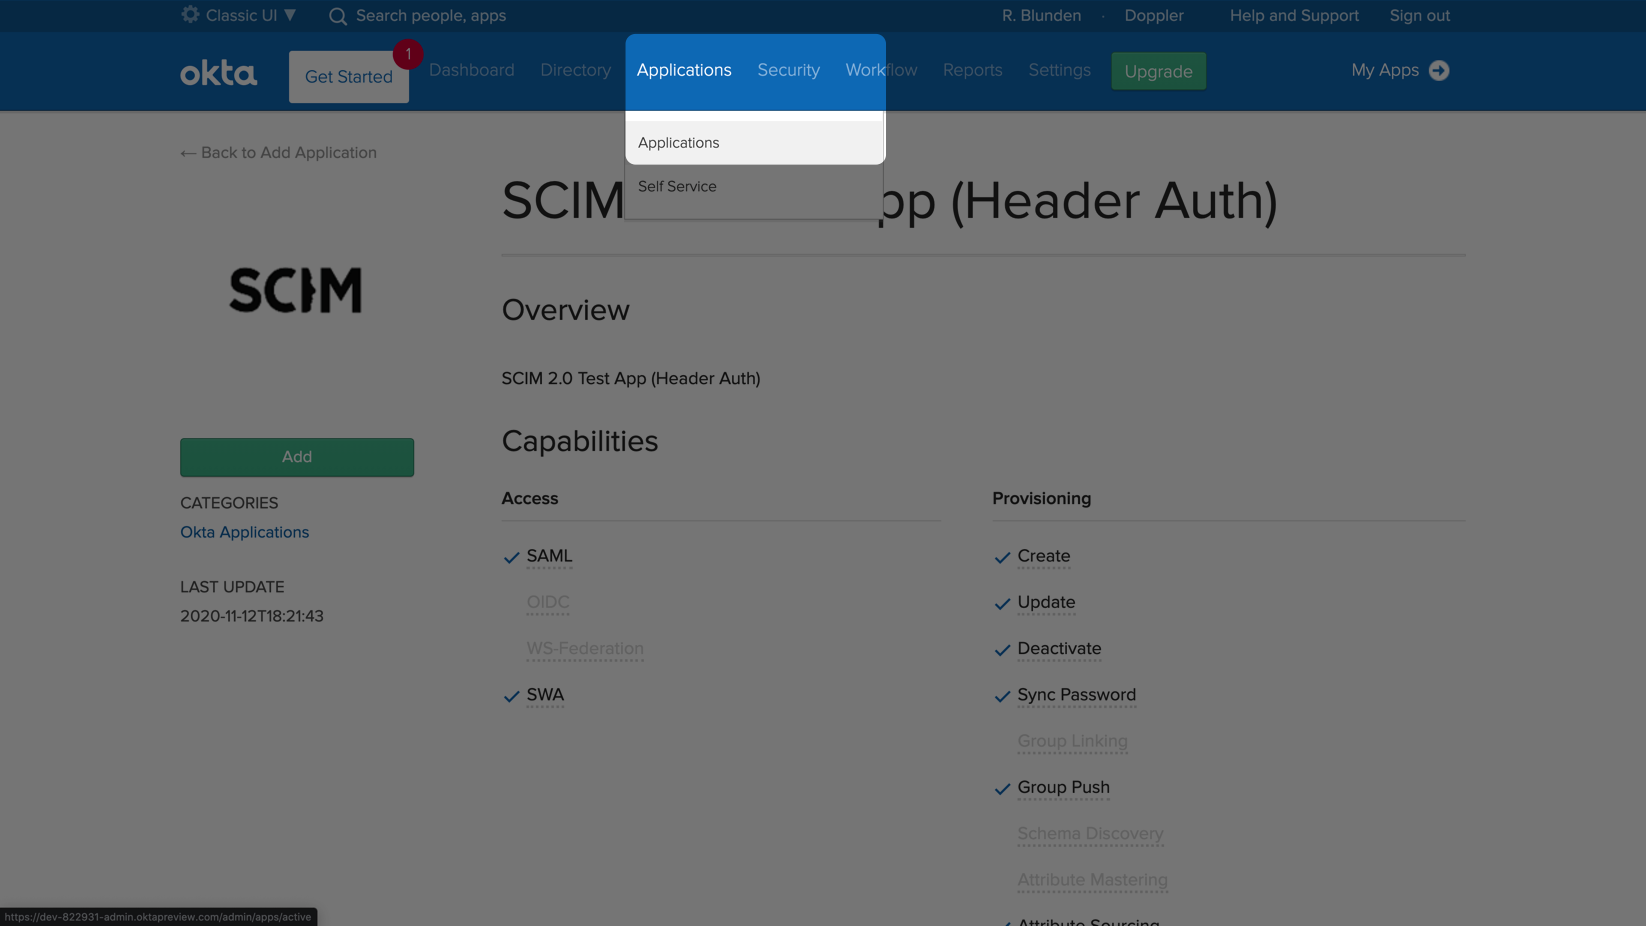Click the checkmark next to Update
The width and height of the screenshot is (1646, 926).
(x=1002, y=604)
